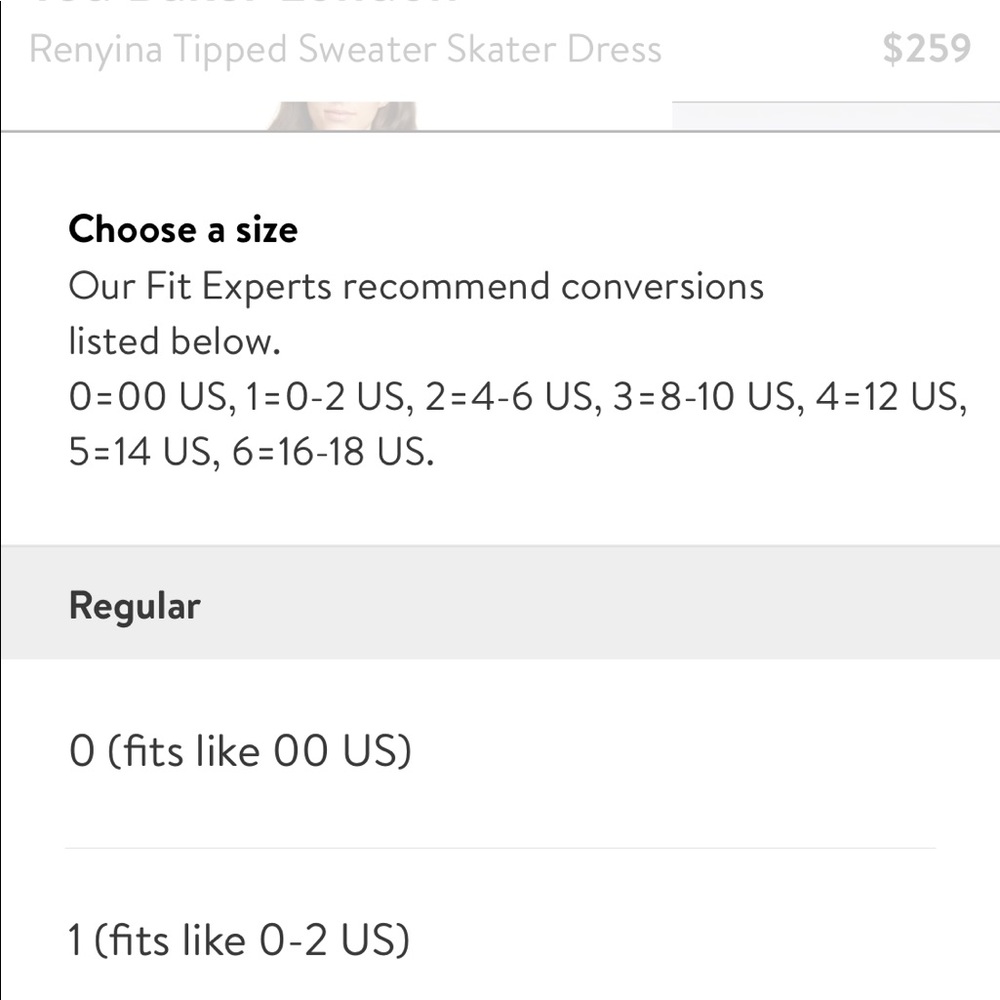Click the 3=8-10 US conversion text
Viewport: 1000px width, 1000px height.
click(x=704, y=397)
